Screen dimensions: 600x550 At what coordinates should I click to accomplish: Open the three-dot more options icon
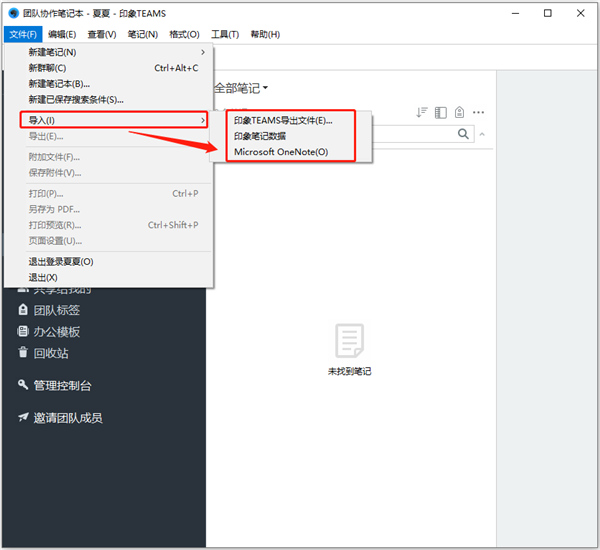click(479, 112)
